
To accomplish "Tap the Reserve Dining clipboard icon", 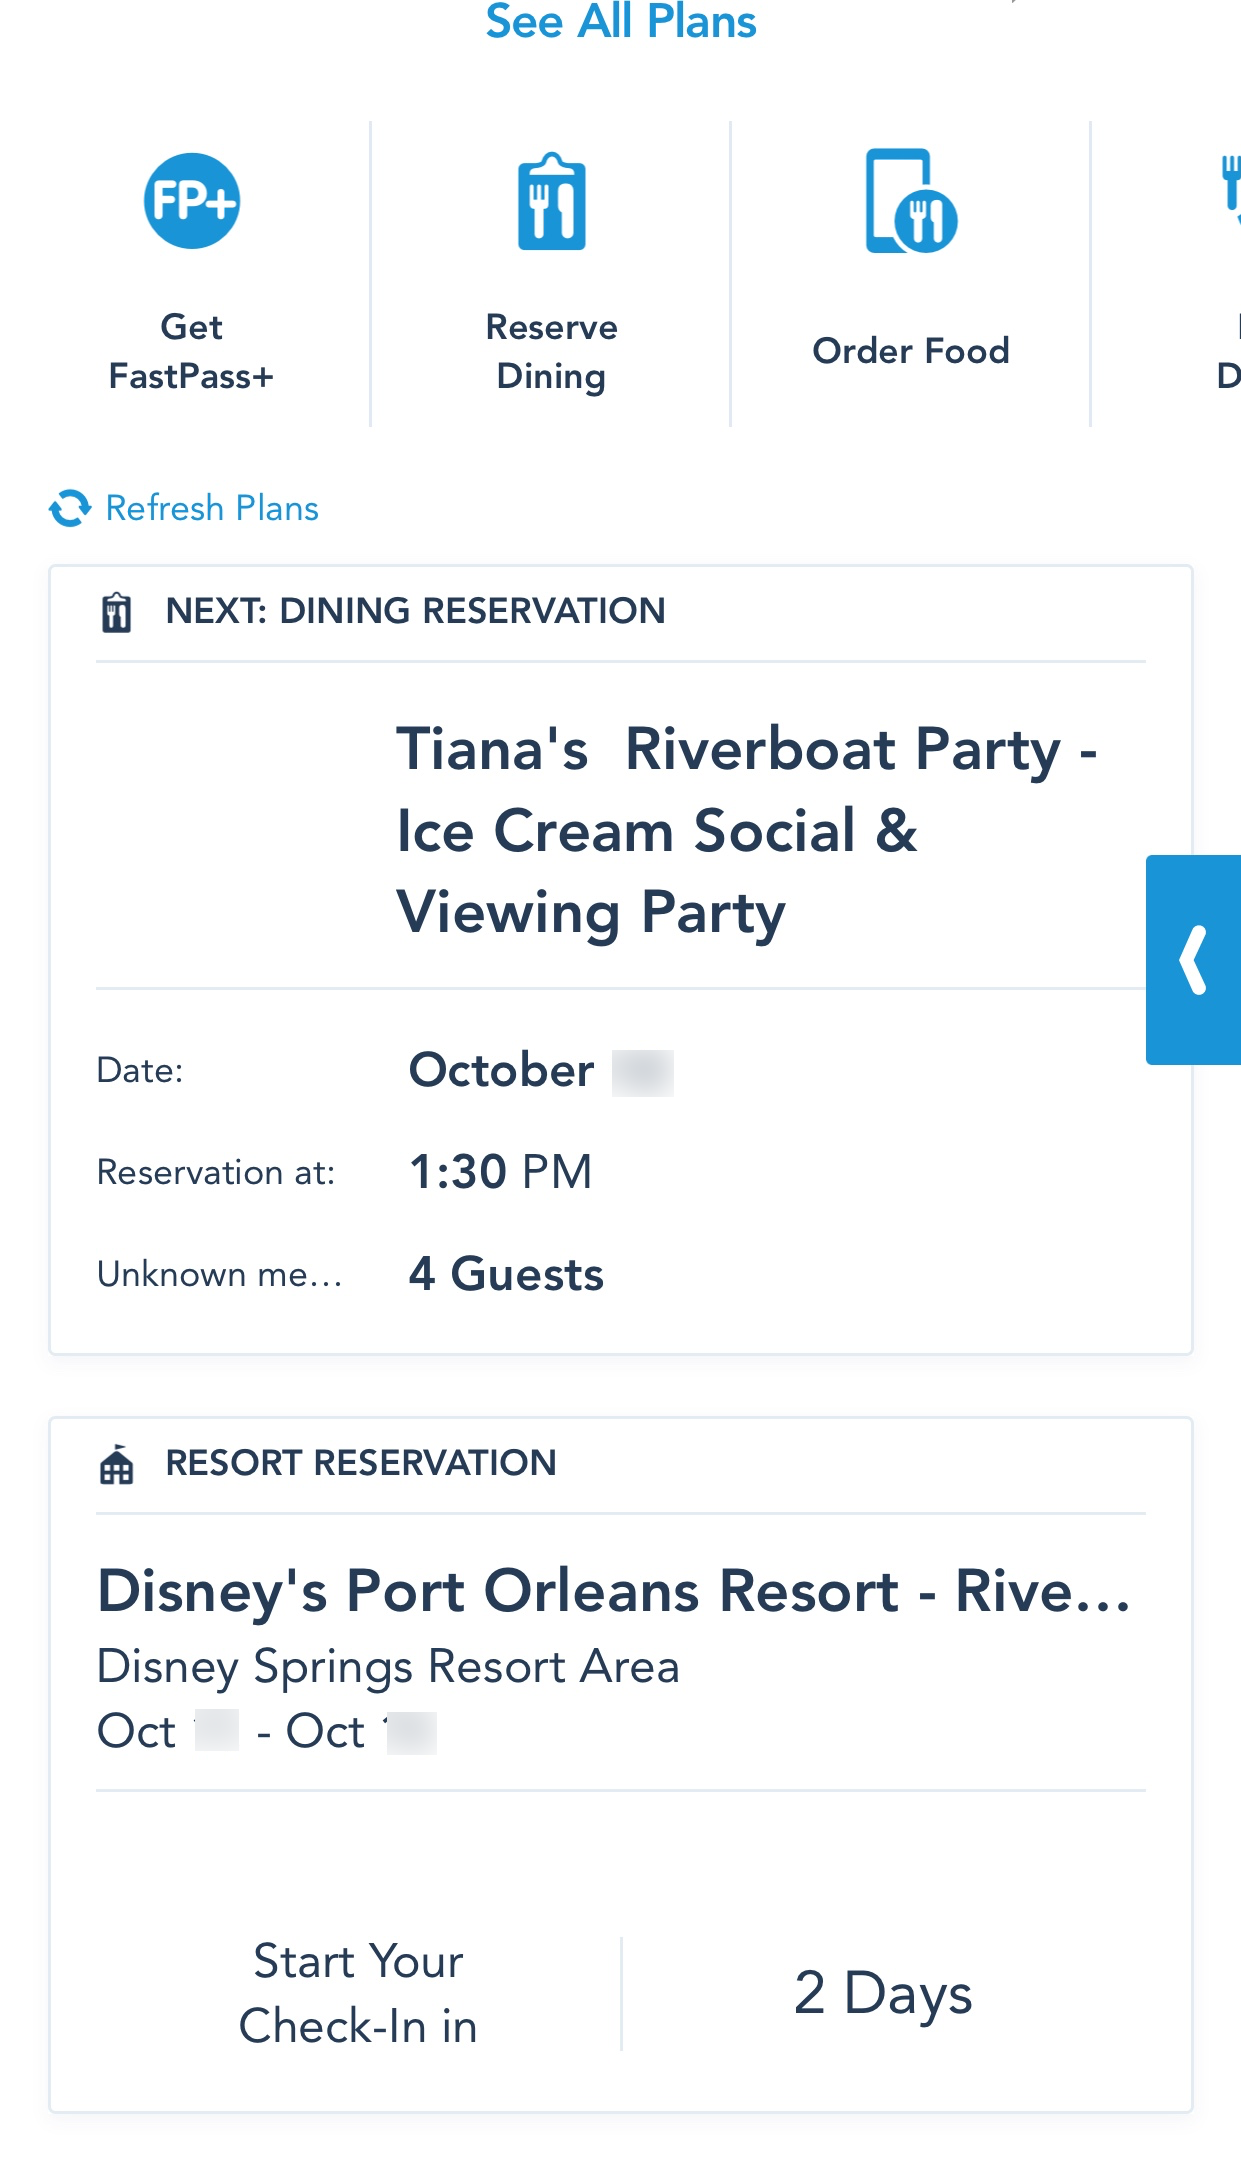I will pos(551,202).
